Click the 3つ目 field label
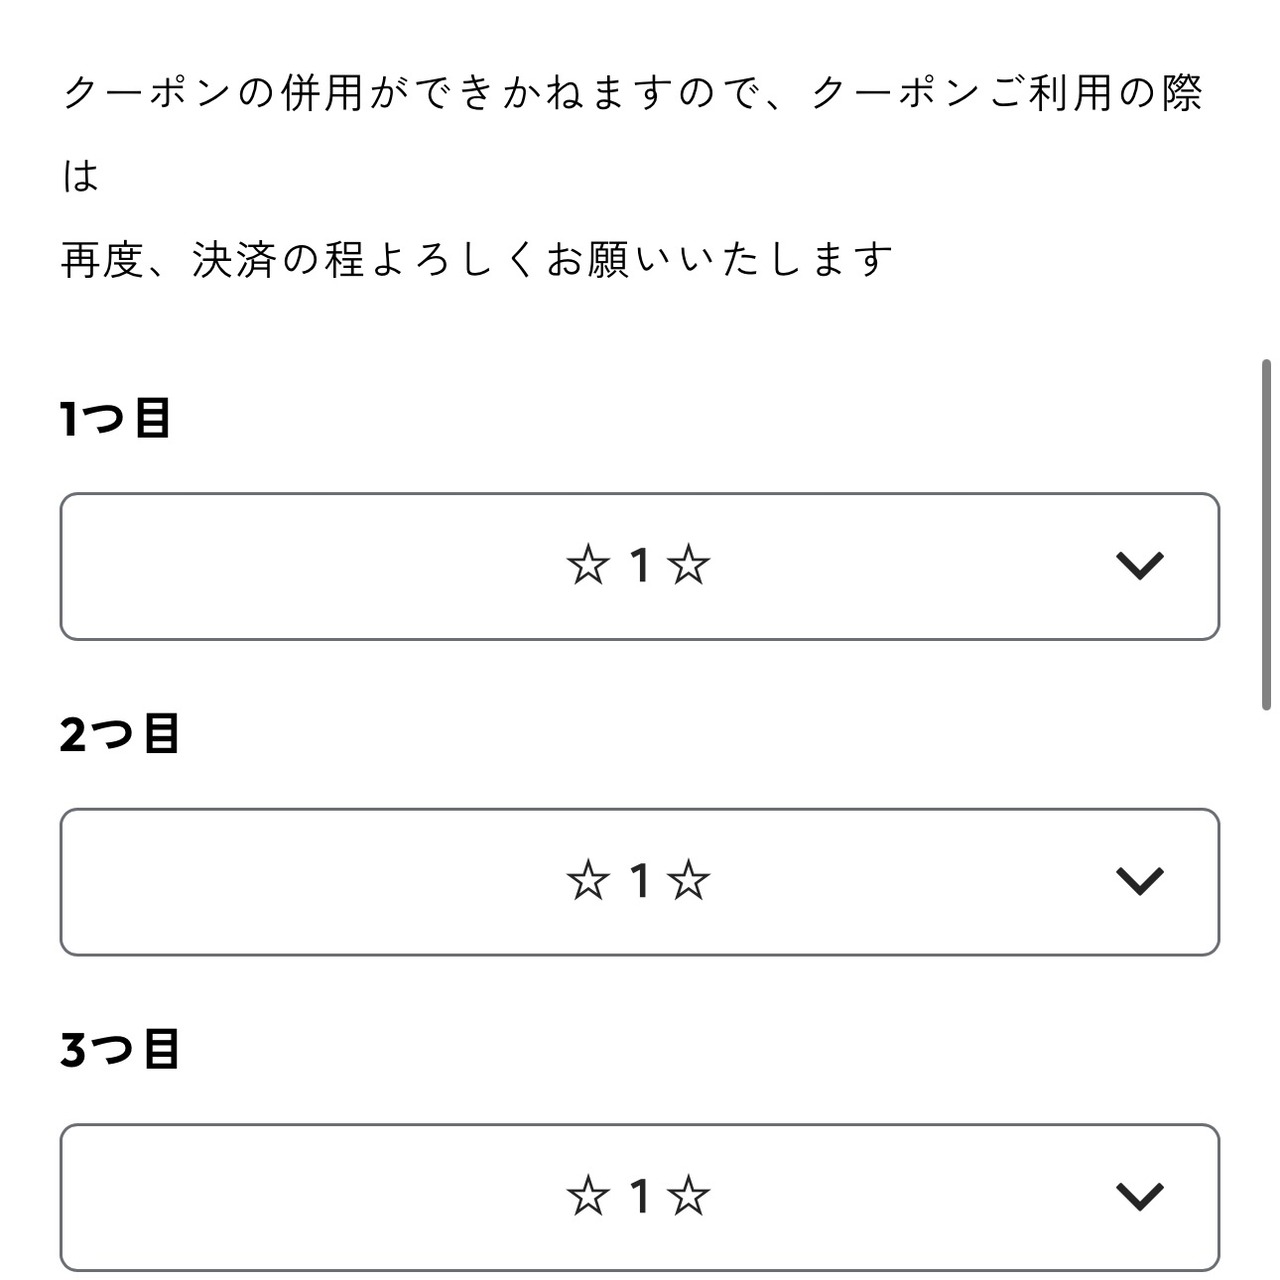The height and width of the screenshot is (1280, 1280). pos(119,1050)
